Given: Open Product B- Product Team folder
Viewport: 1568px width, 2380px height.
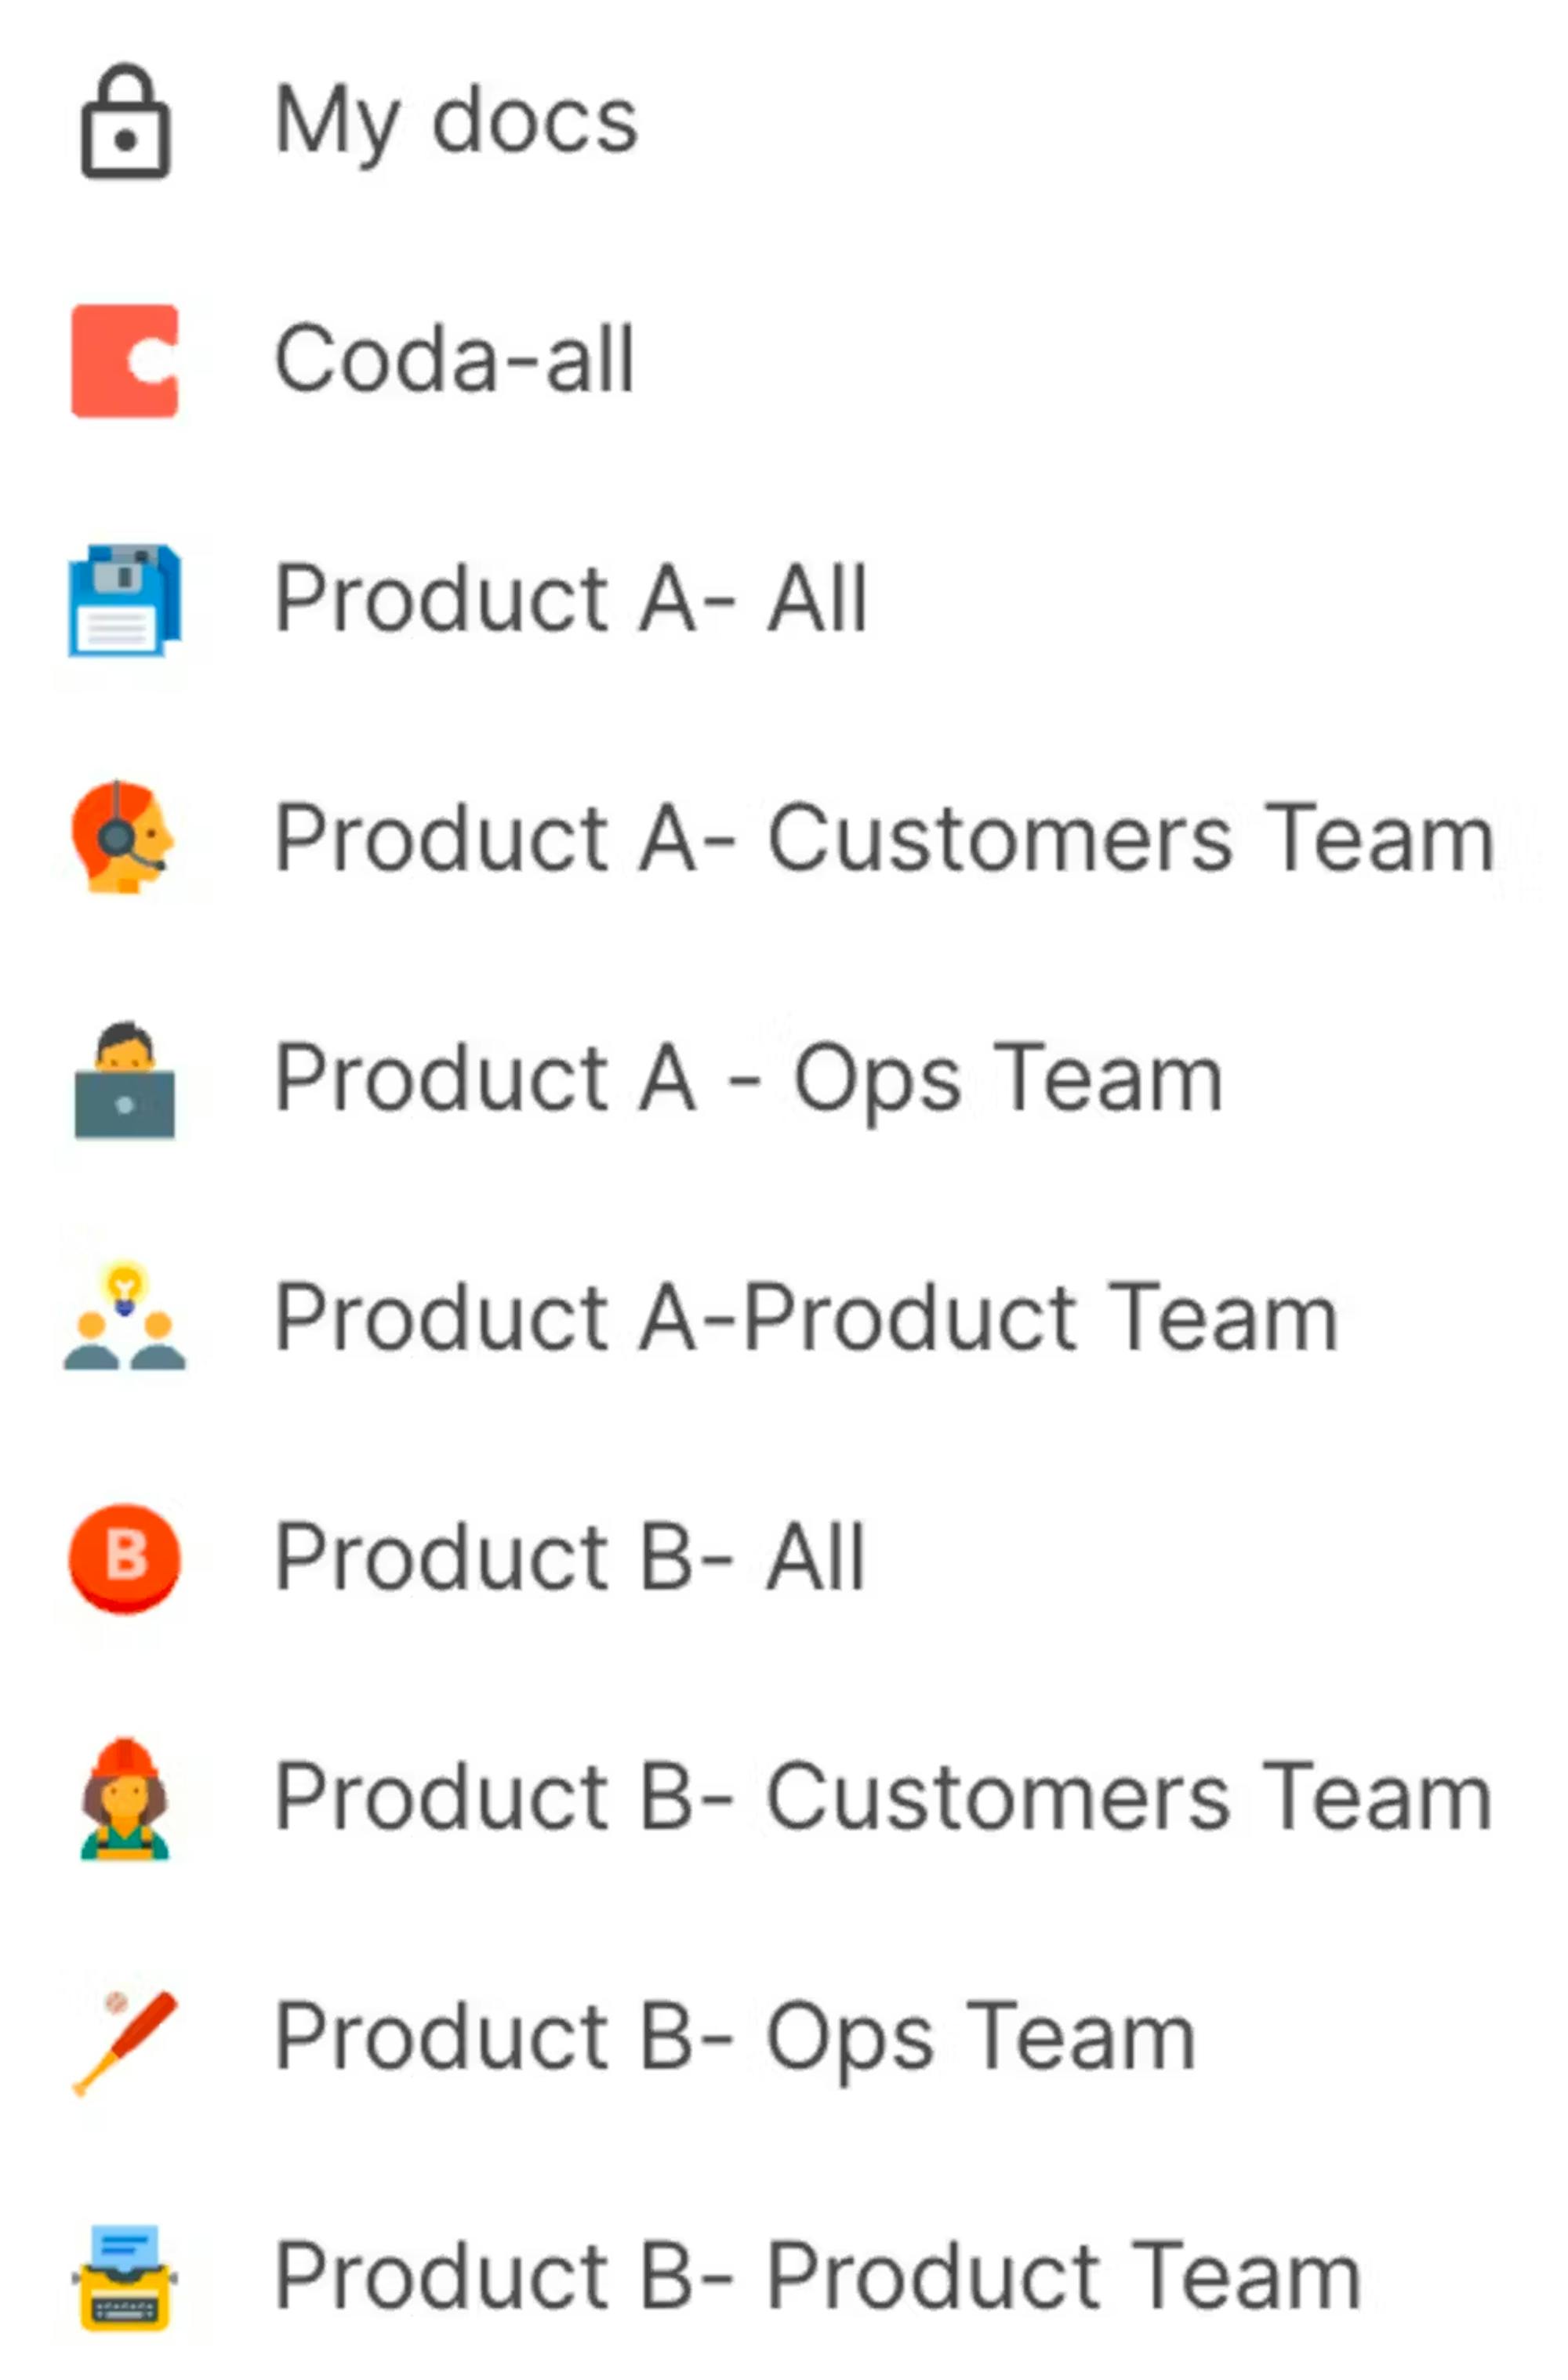Looking at the screenshot, I should point(817,2276).
